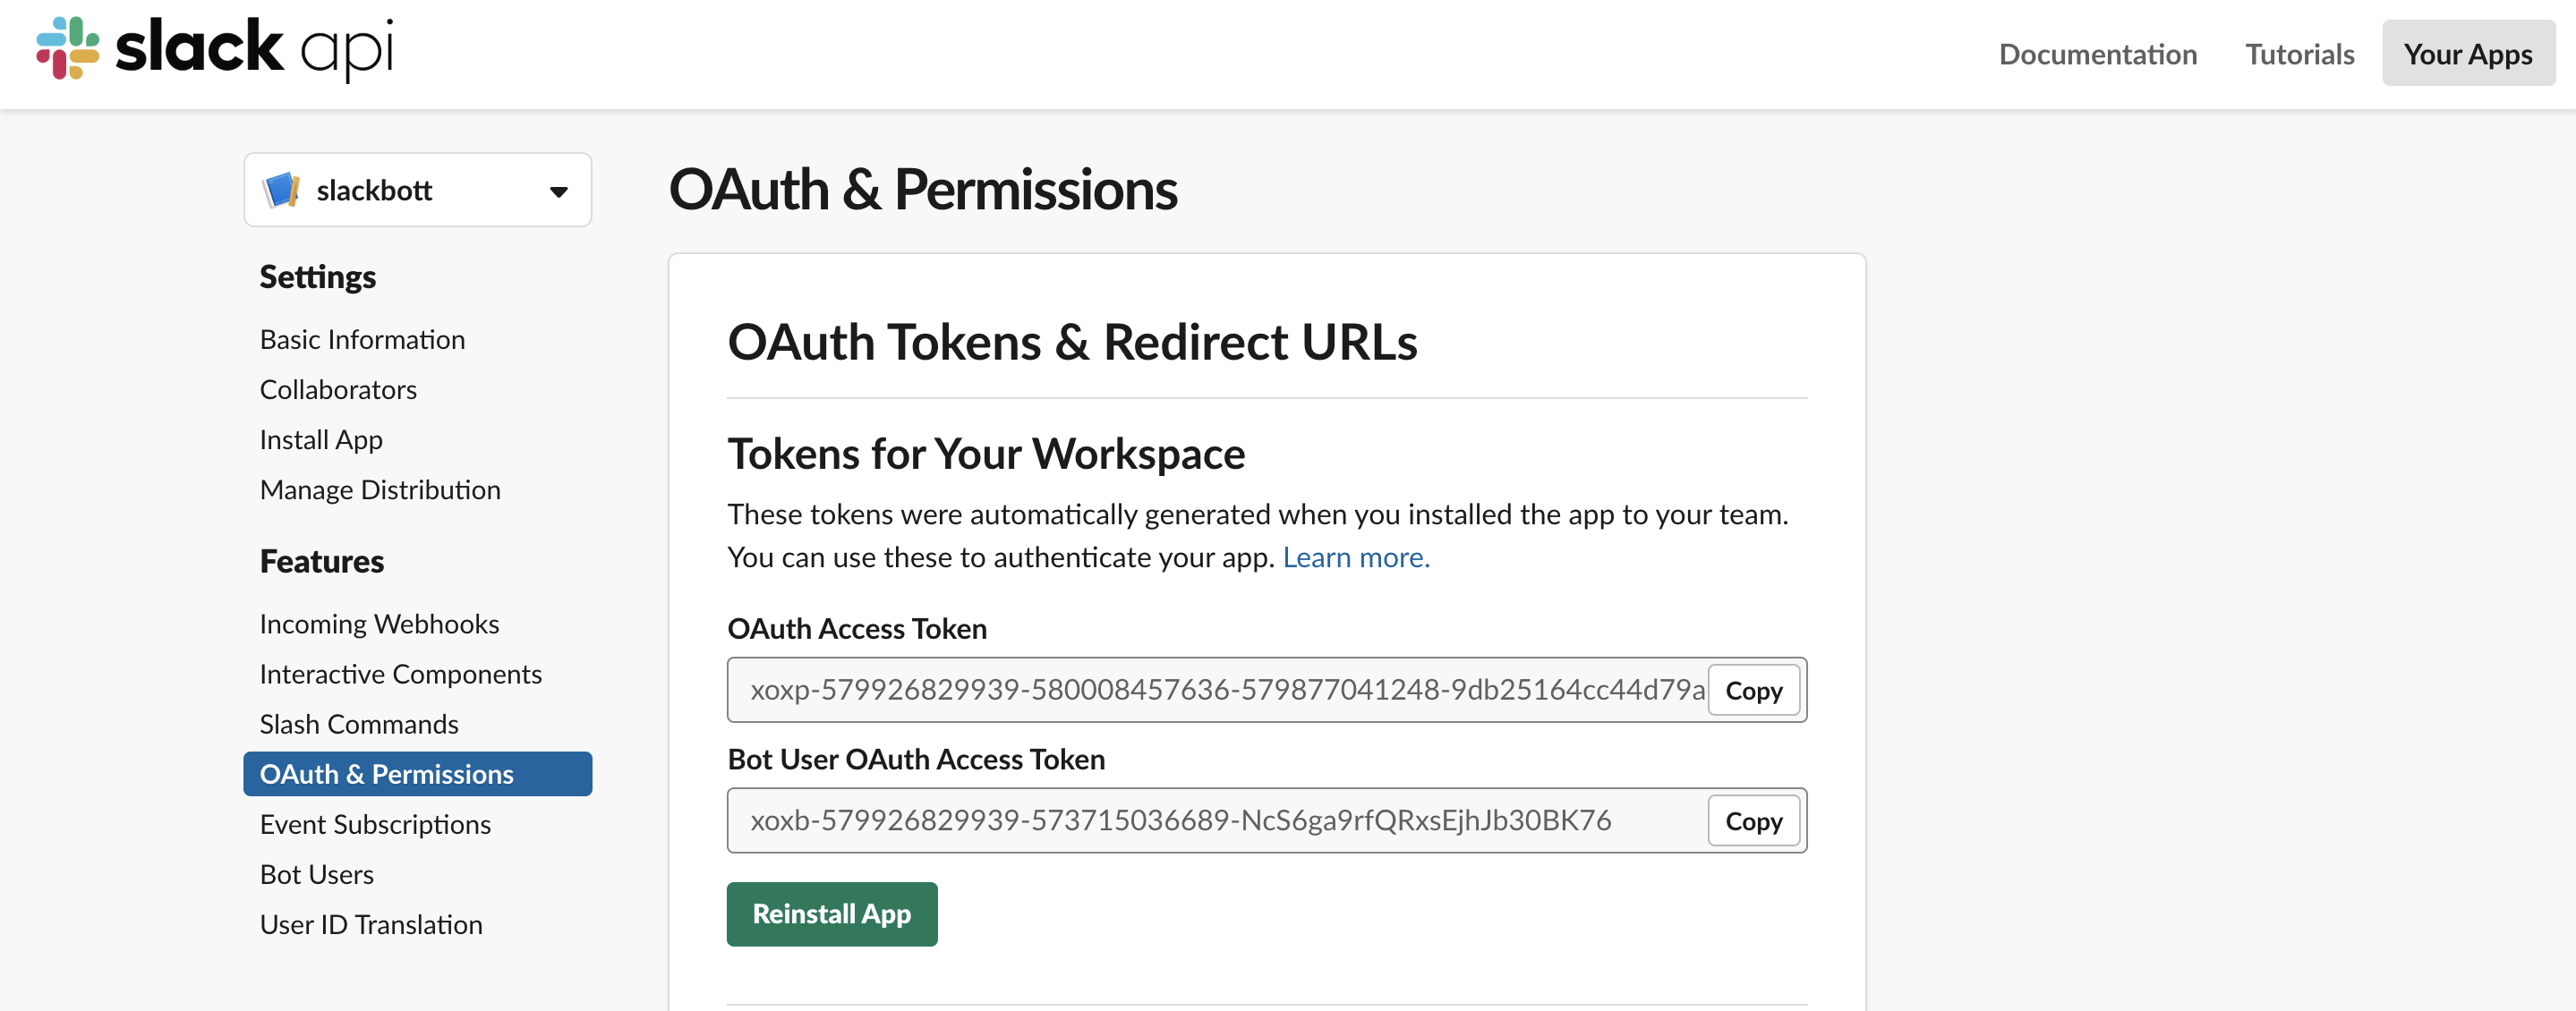
Task: Follow the Learn more link
Action: pos(1355,557)
